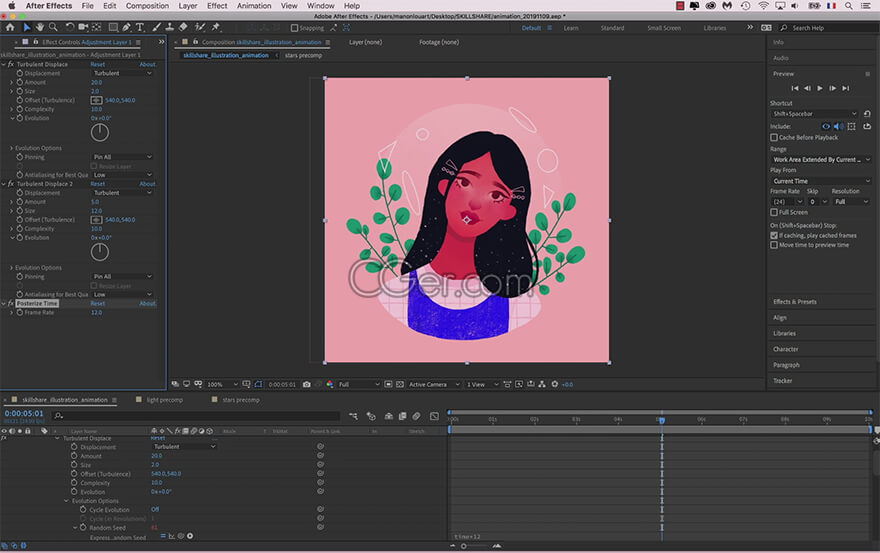Open the Tracker panel

point(782,381)
